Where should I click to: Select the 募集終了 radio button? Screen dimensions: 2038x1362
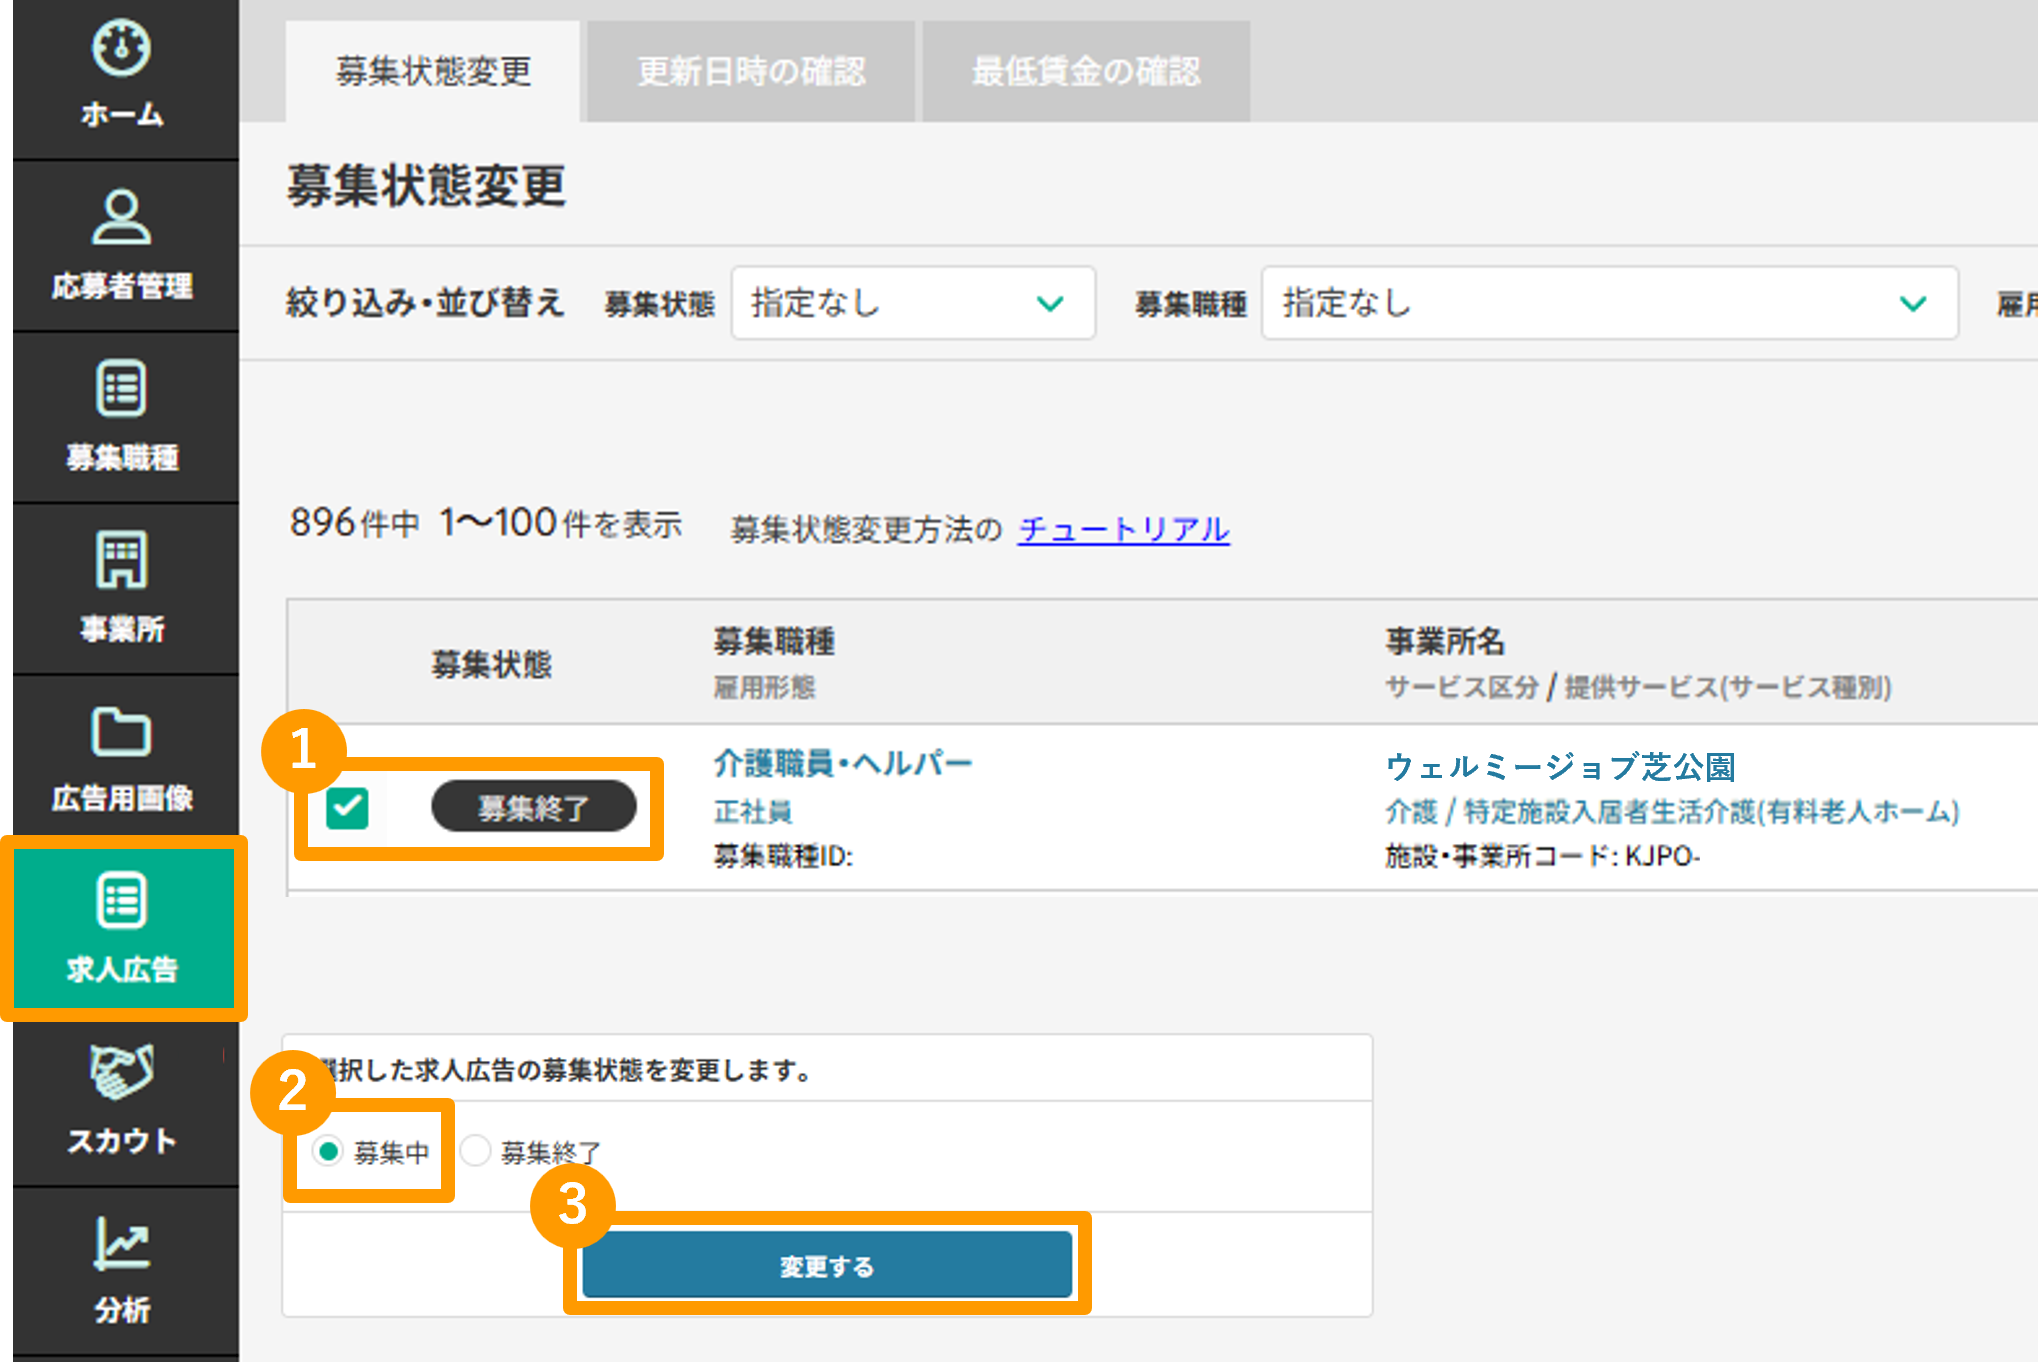coord(476,1151)
